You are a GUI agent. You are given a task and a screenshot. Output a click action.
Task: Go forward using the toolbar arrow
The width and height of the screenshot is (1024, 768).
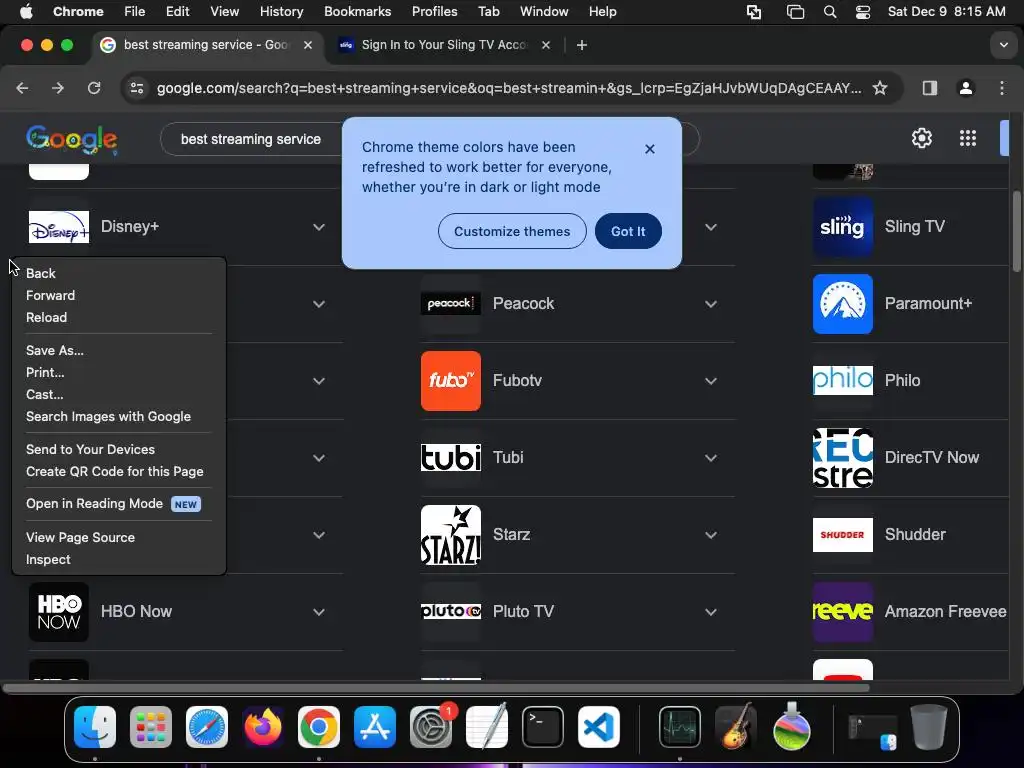pos(58,88)
